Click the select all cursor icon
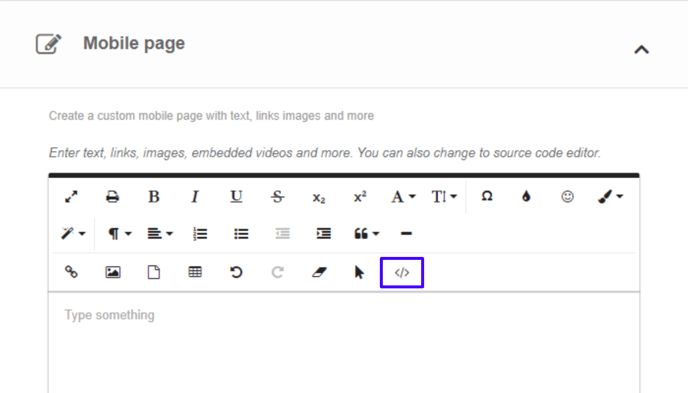Screen dimensions: 688x393 click(x=359, y=272)
